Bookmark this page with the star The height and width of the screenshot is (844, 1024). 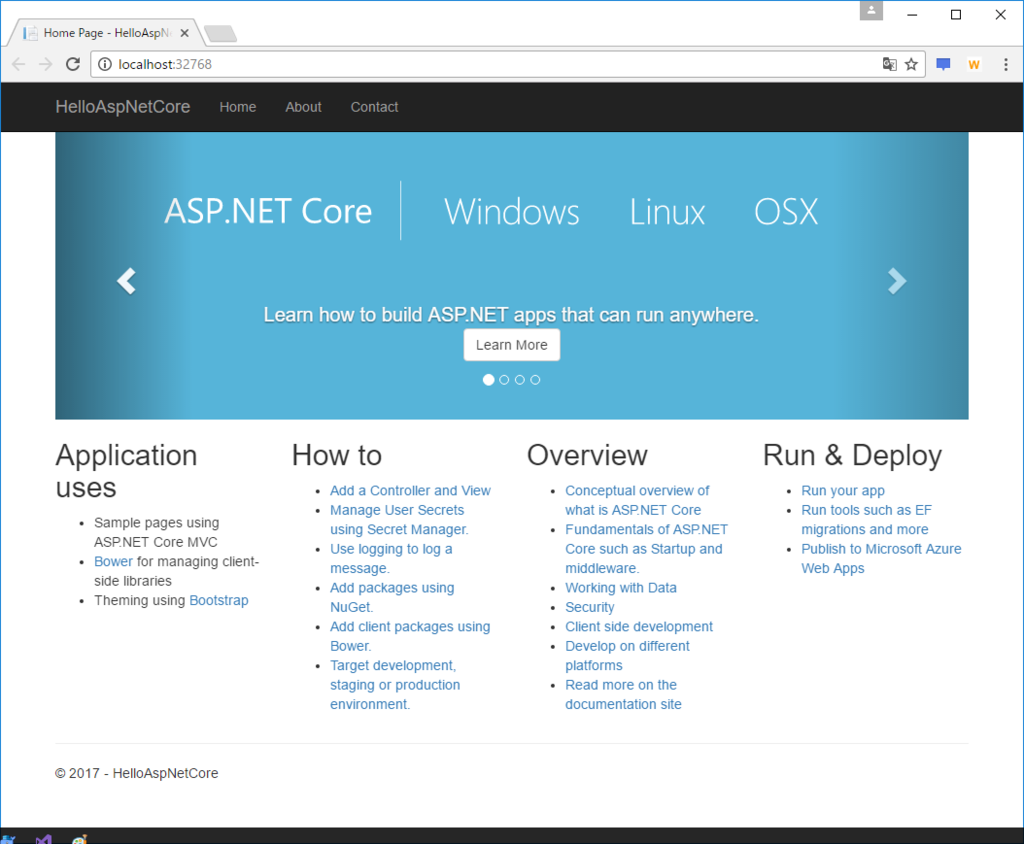tap(911, 64)
